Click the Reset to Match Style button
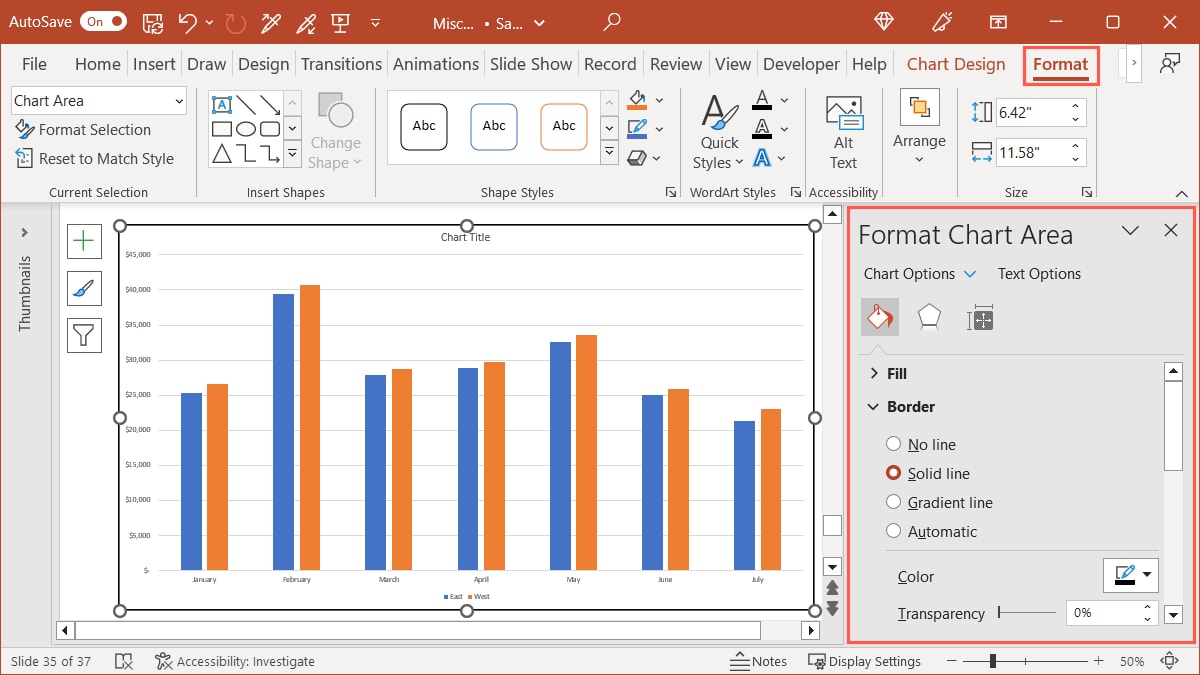 click(x=96, y=158)
